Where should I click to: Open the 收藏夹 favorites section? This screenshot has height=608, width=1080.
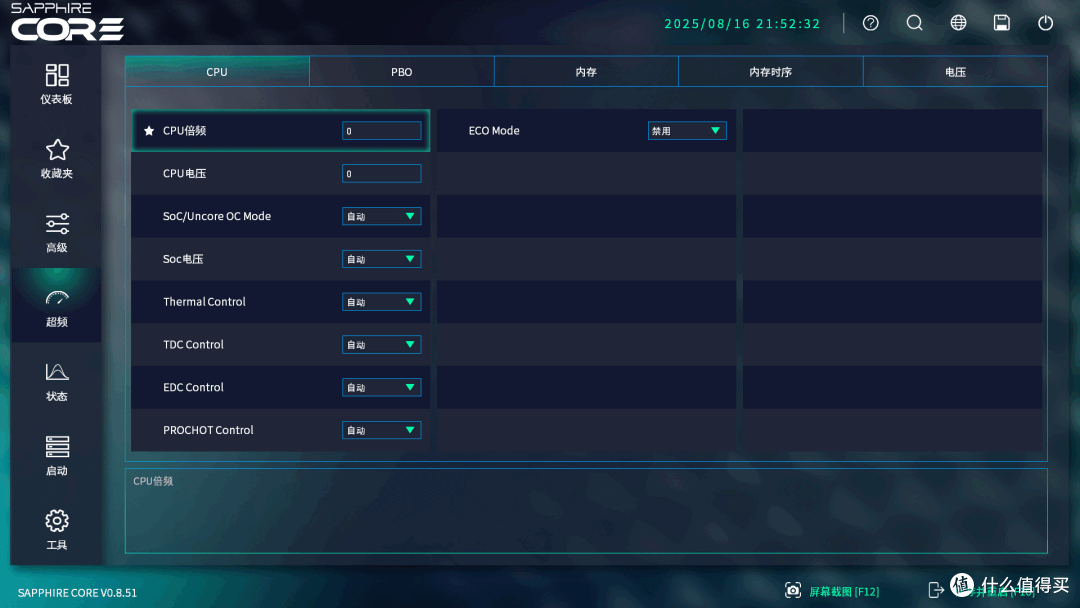pyautogui.click(x=56, y=158)
